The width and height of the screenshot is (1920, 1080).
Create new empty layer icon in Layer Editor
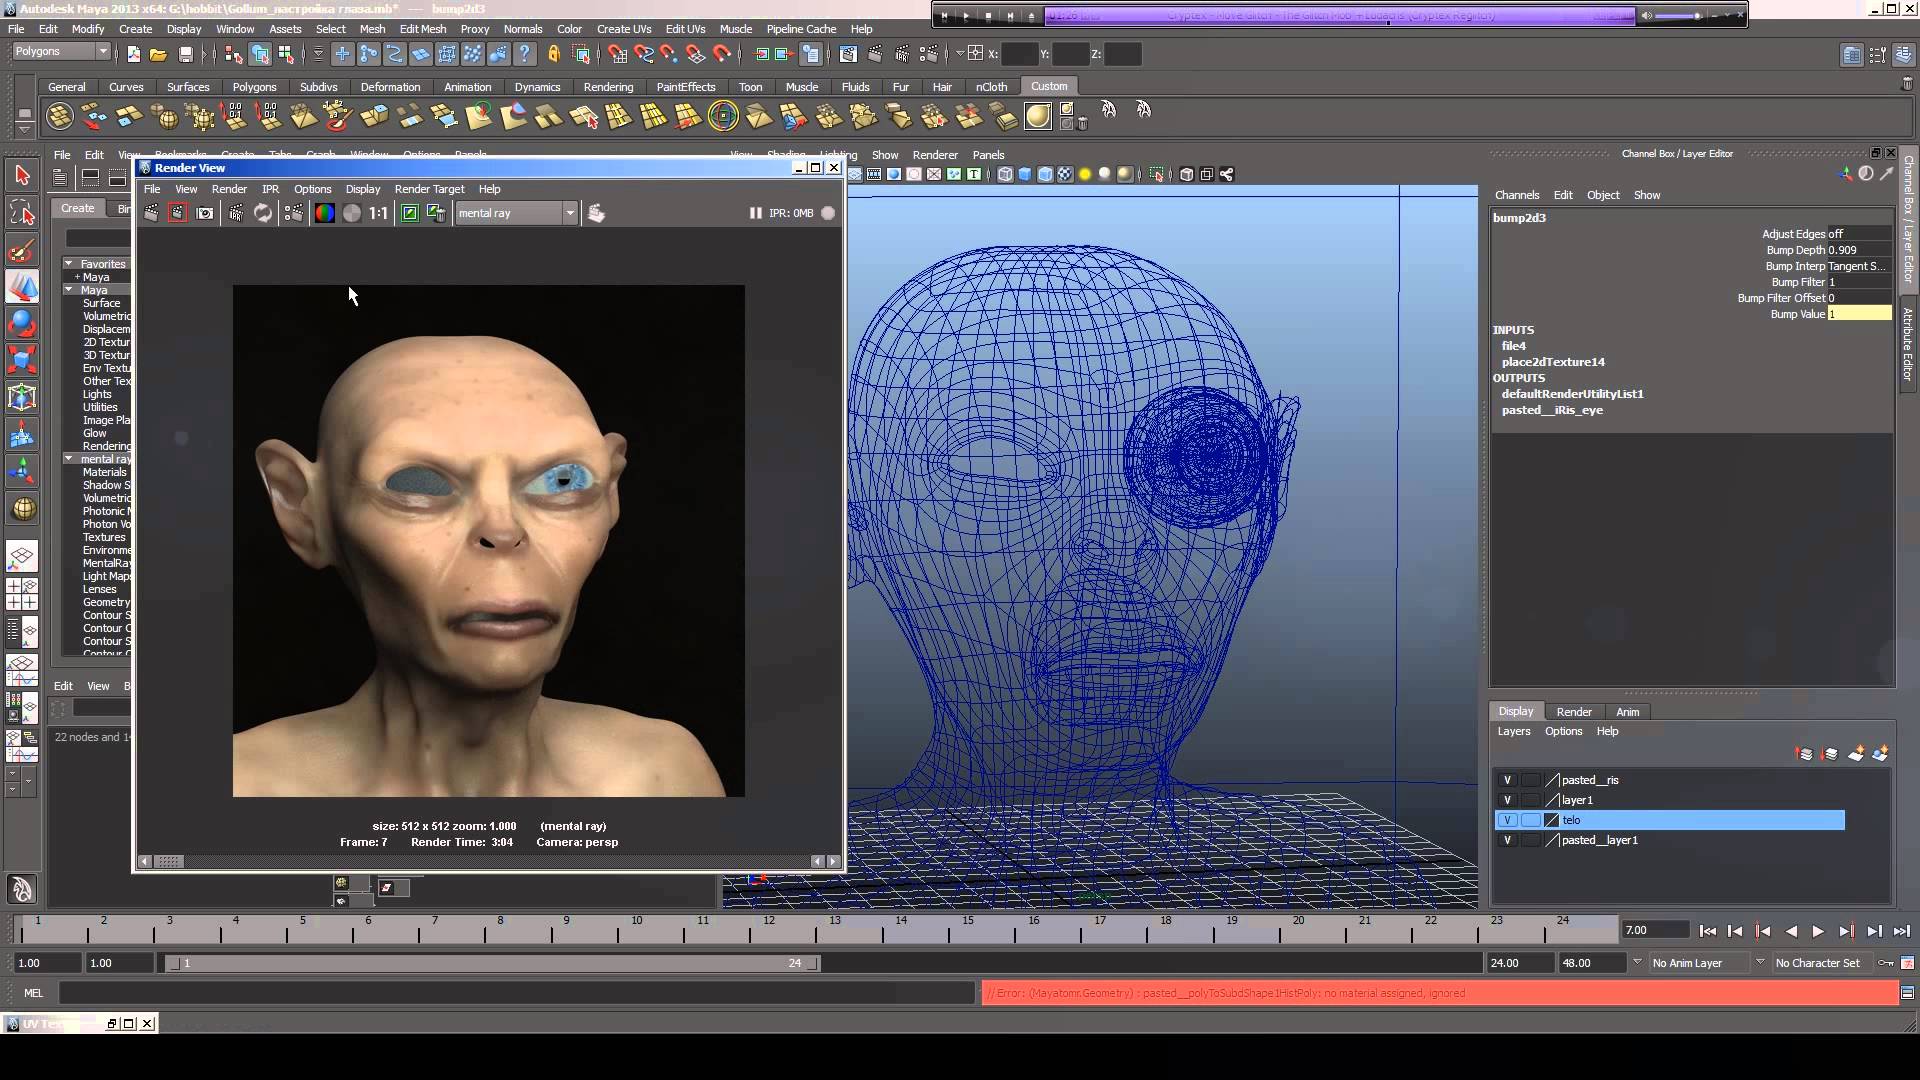pos(1856,754)
